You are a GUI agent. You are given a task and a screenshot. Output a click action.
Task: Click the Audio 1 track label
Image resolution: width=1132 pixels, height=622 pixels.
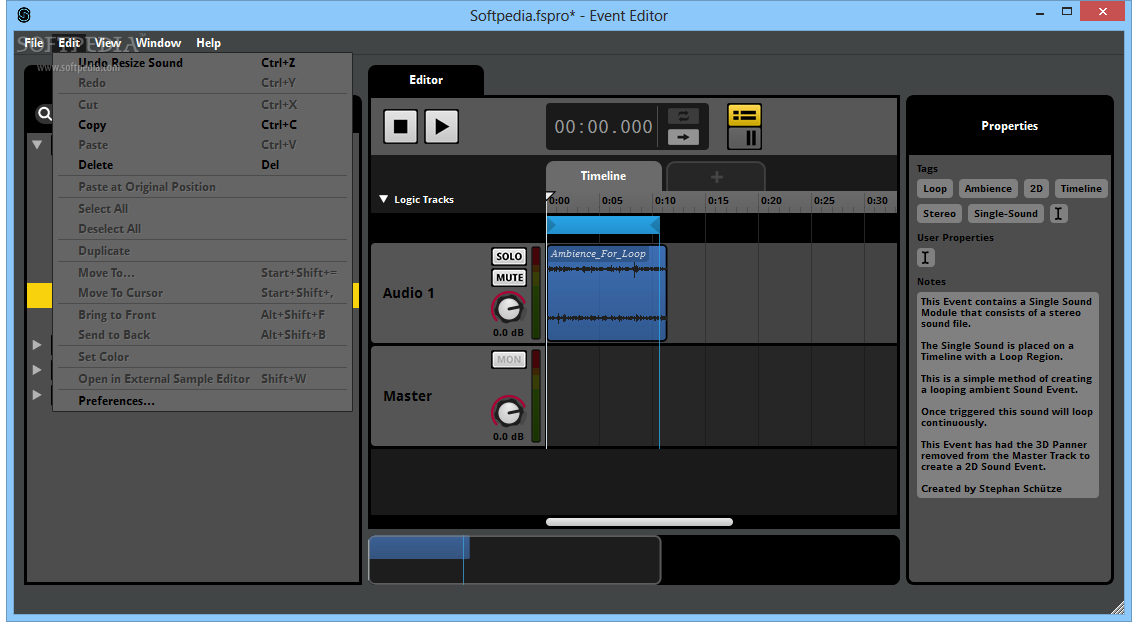click(408, 293)
